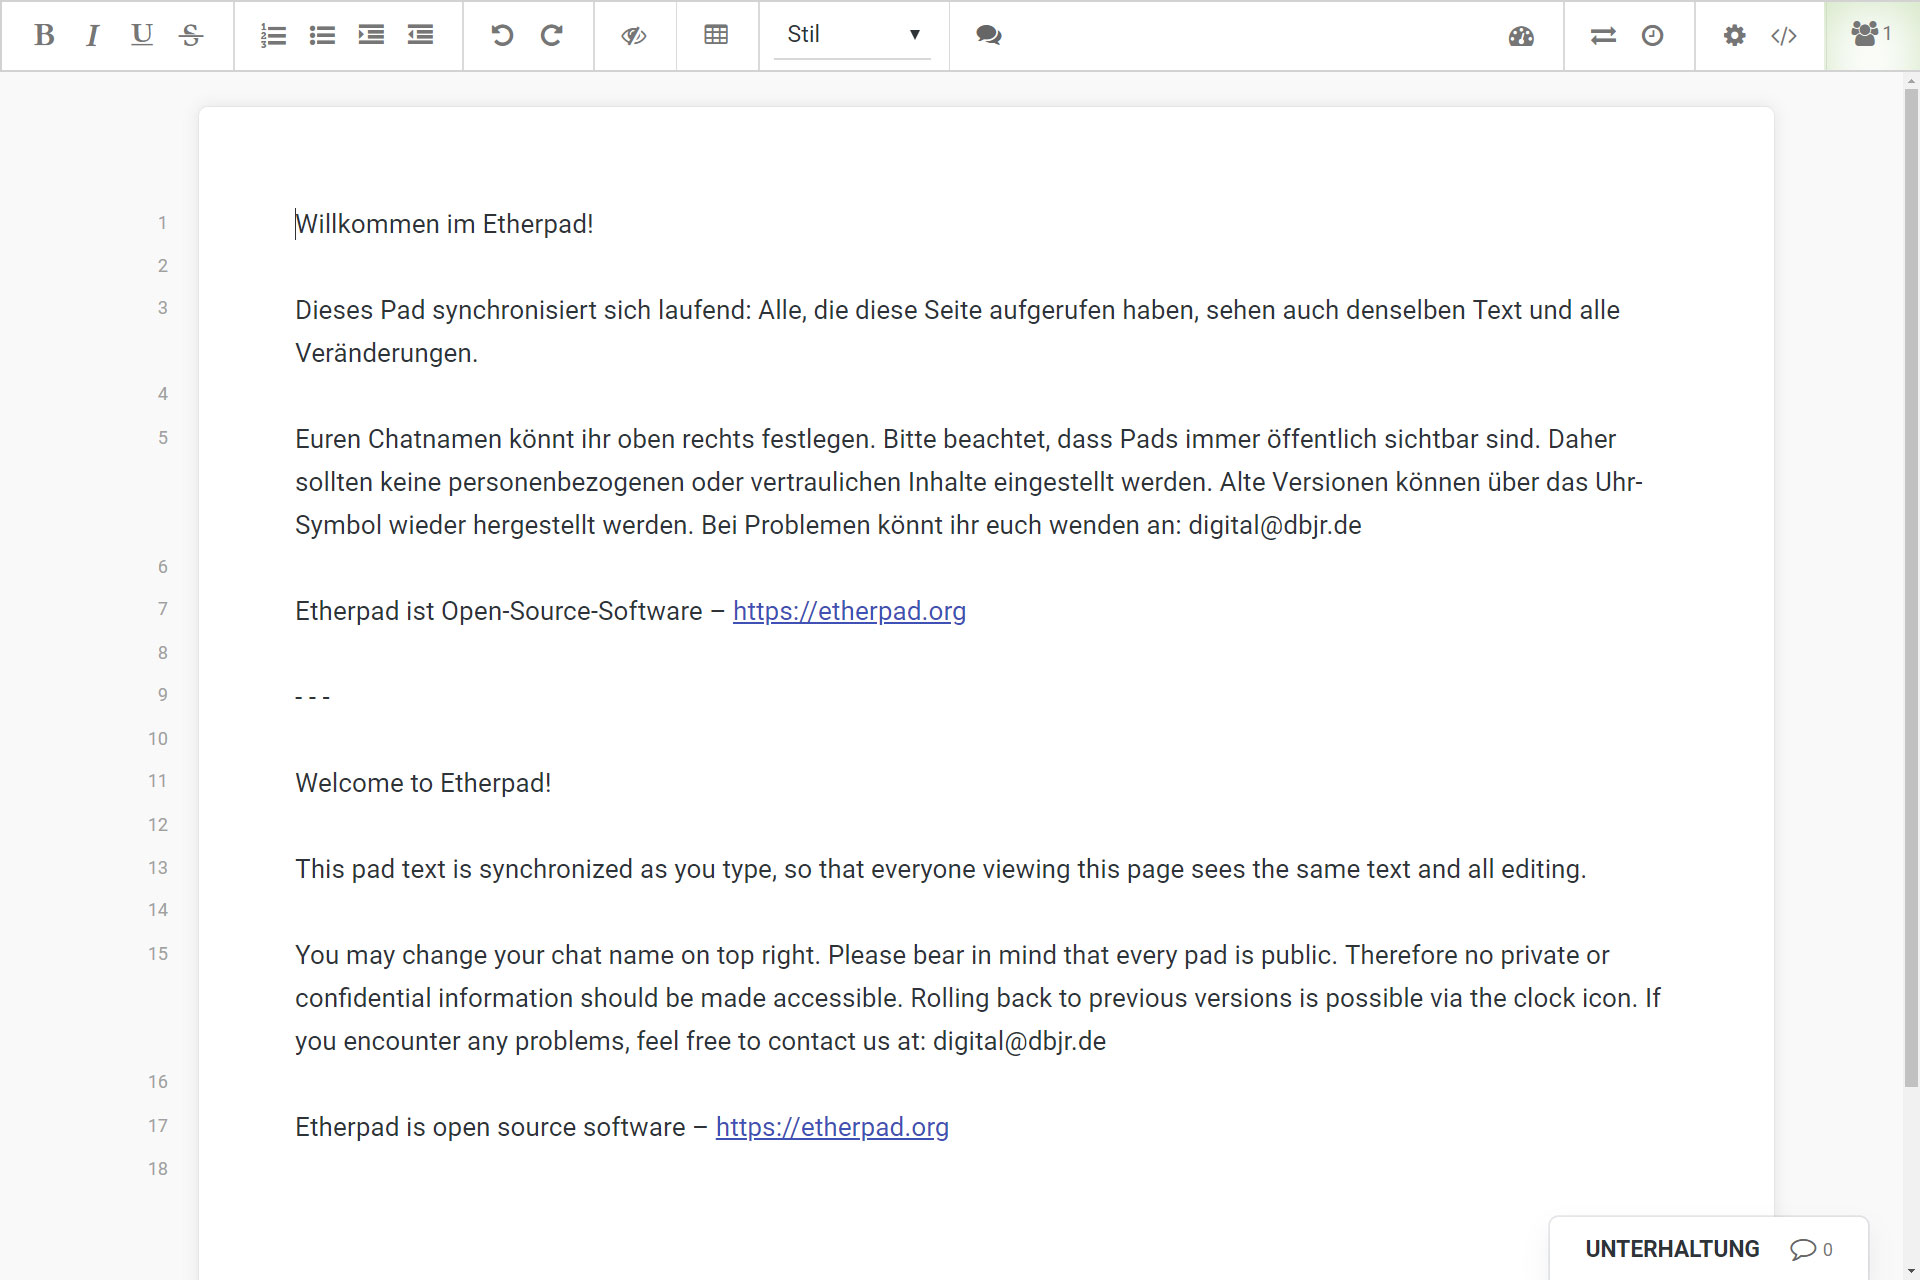Click the paragraph starting 'Dieses Pad synchronisiert'

pyautogui.click(x=957, y=331)
